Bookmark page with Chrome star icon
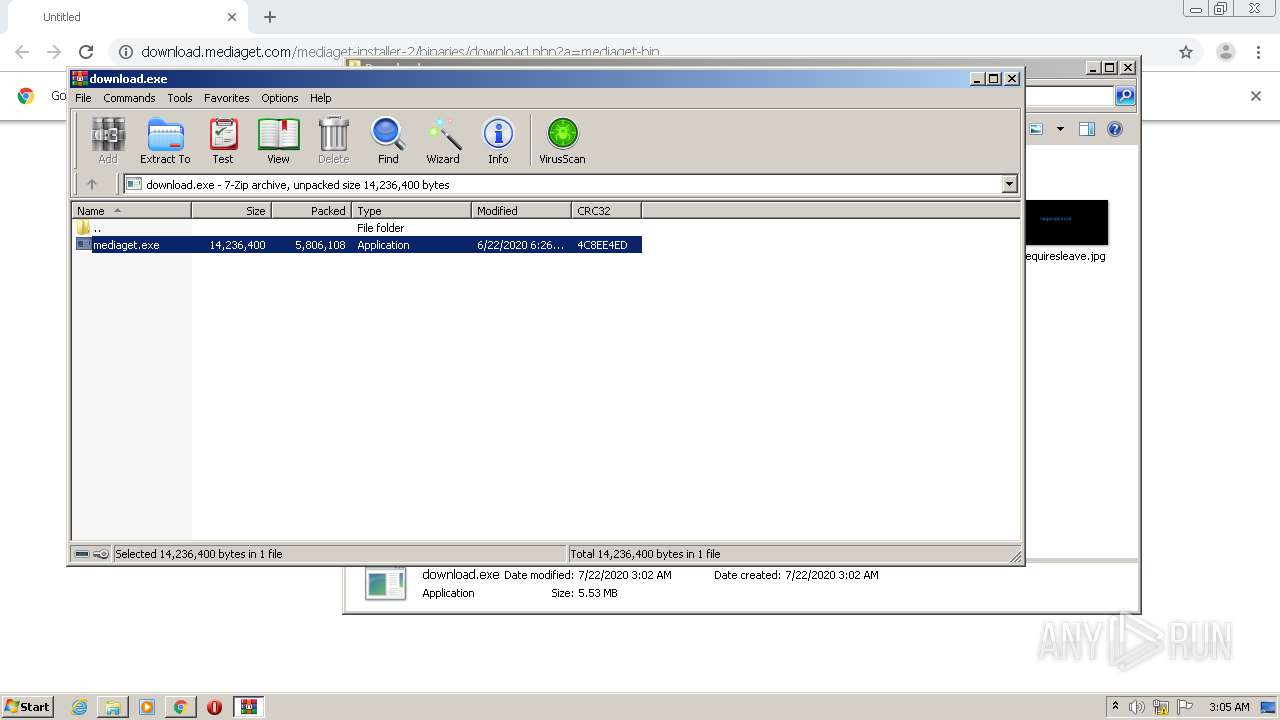Screen dimensions: 1280x720 pyautogui.click(x=1186, y=52)
